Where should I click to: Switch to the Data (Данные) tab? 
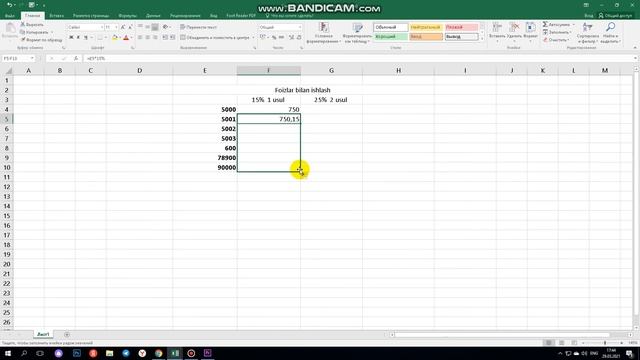click(x=153, y=16)
